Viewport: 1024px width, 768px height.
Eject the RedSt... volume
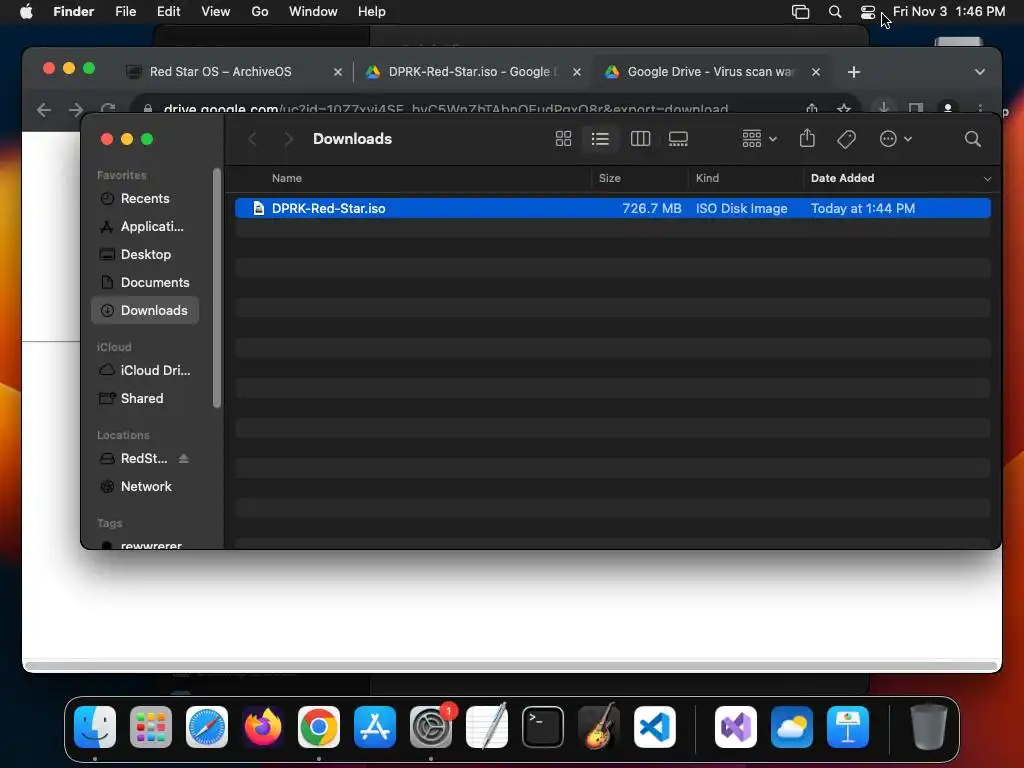click(184, 458)
